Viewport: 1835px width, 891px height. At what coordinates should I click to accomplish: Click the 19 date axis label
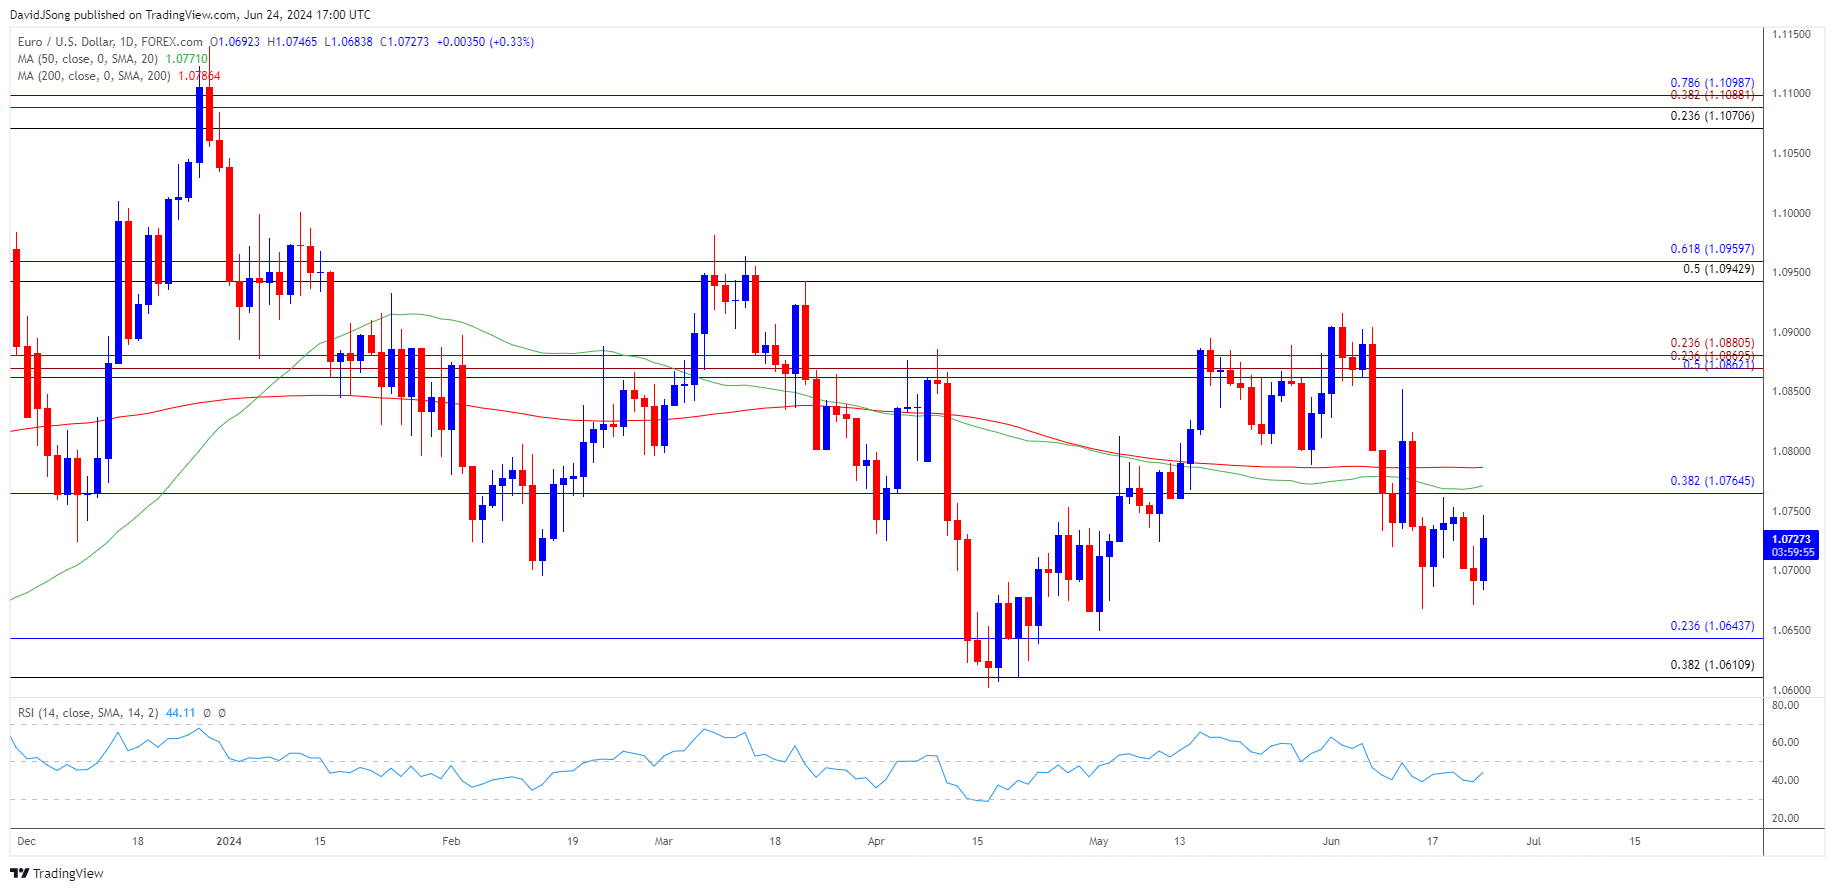[x=573, y=841]
